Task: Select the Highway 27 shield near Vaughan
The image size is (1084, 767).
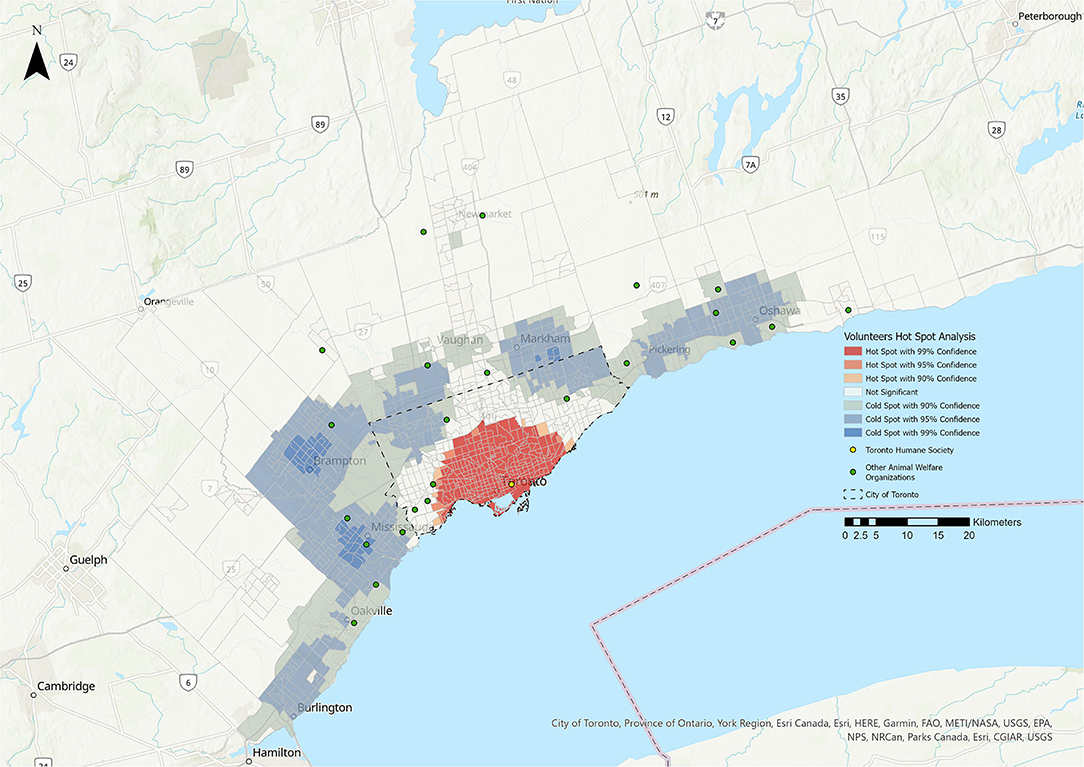Action: tap(364, 332)
